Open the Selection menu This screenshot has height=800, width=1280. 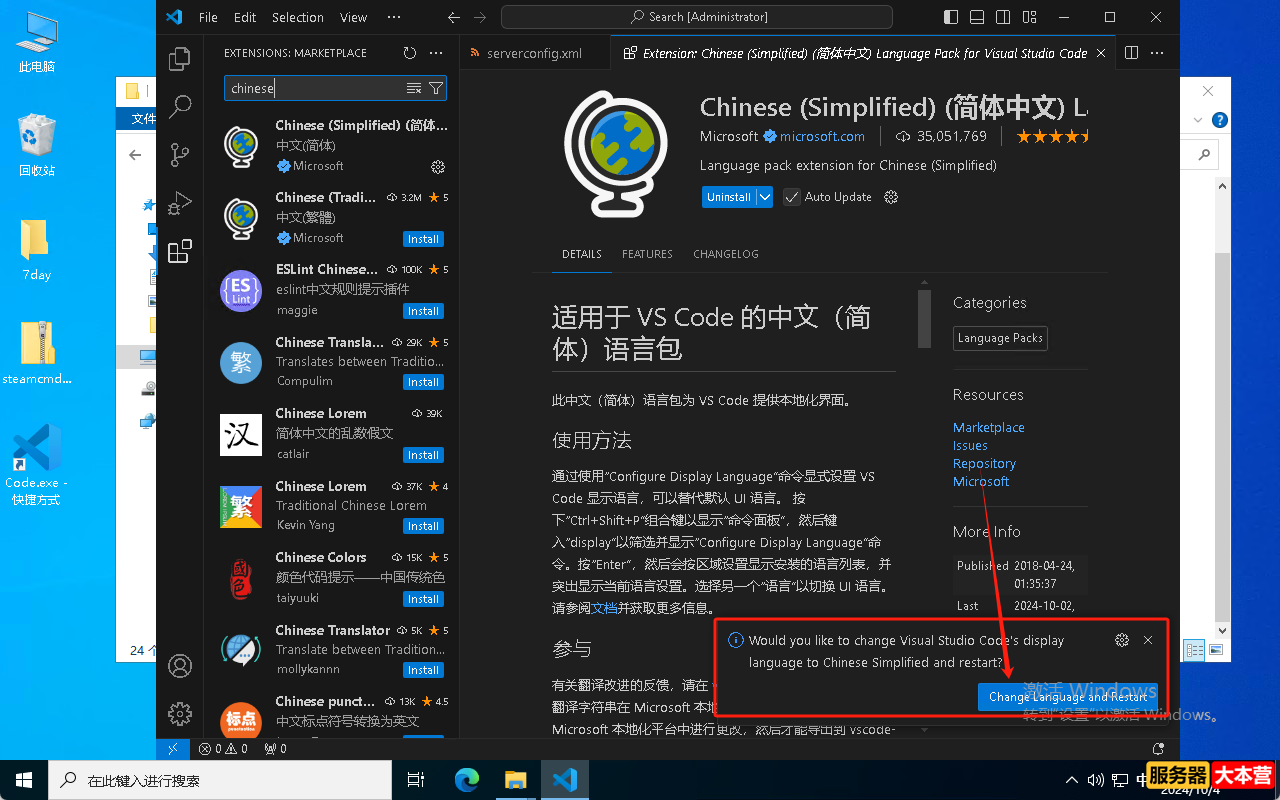[298, 17]
